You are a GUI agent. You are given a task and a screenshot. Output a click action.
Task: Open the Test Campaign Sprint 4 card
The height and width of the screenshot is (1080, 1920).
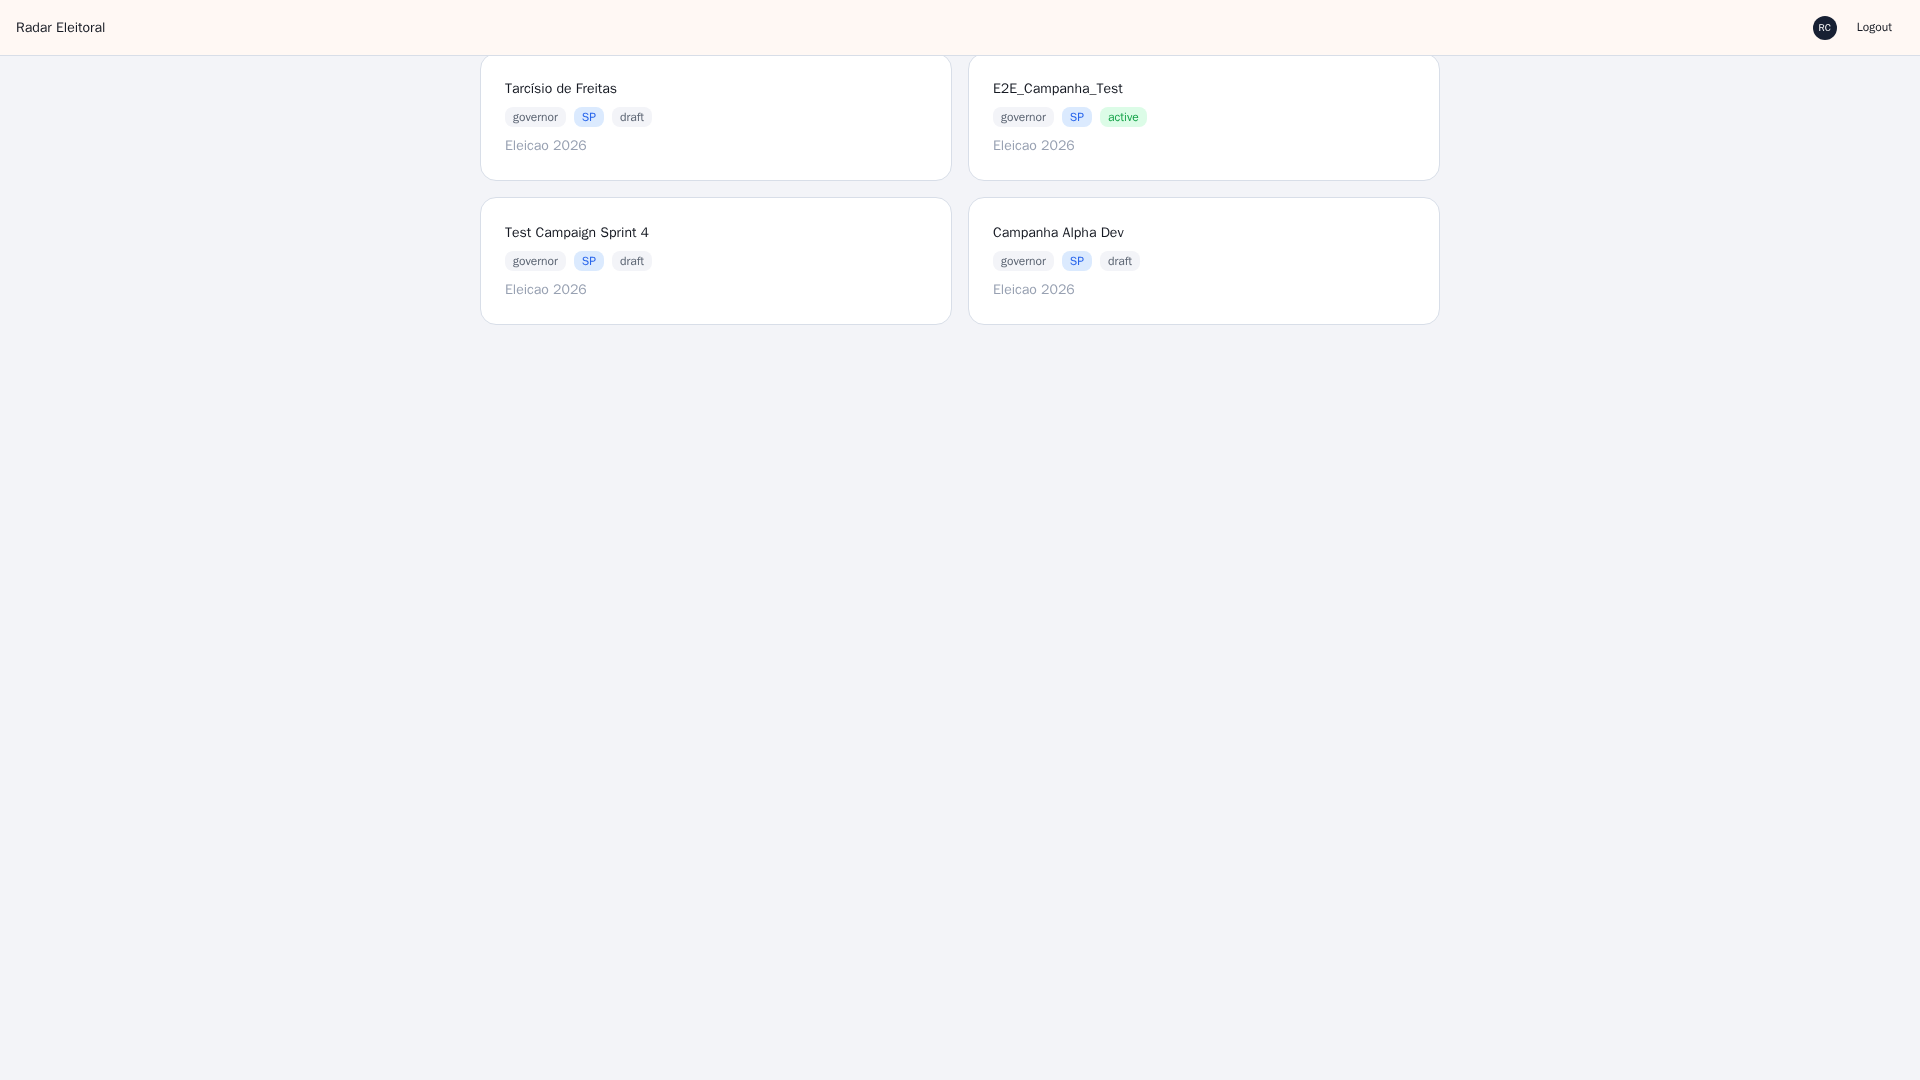(x=716, y=261)
